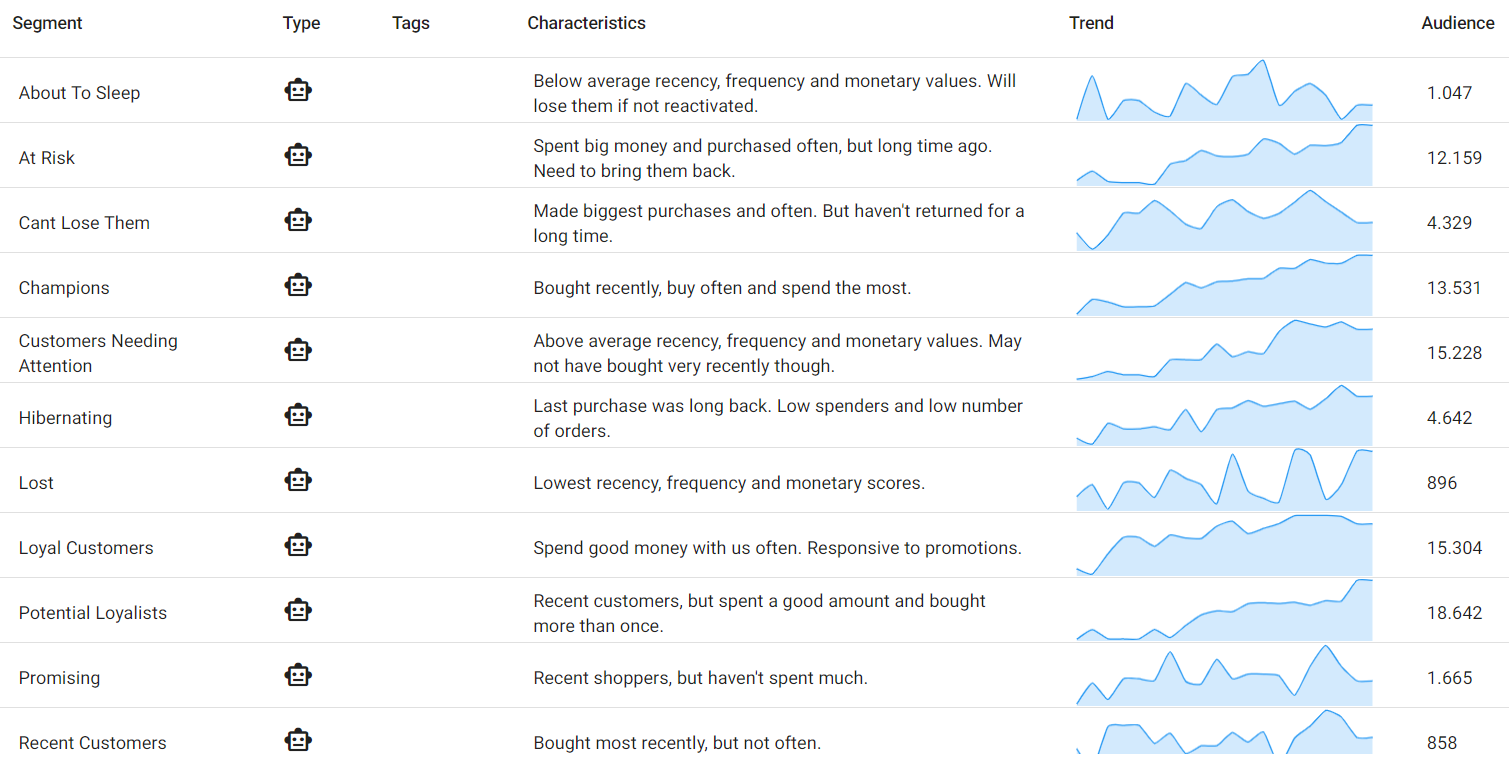Select the robot icon in Promising row
This screenshot has height=766, width=1509.
pos(298,676)
